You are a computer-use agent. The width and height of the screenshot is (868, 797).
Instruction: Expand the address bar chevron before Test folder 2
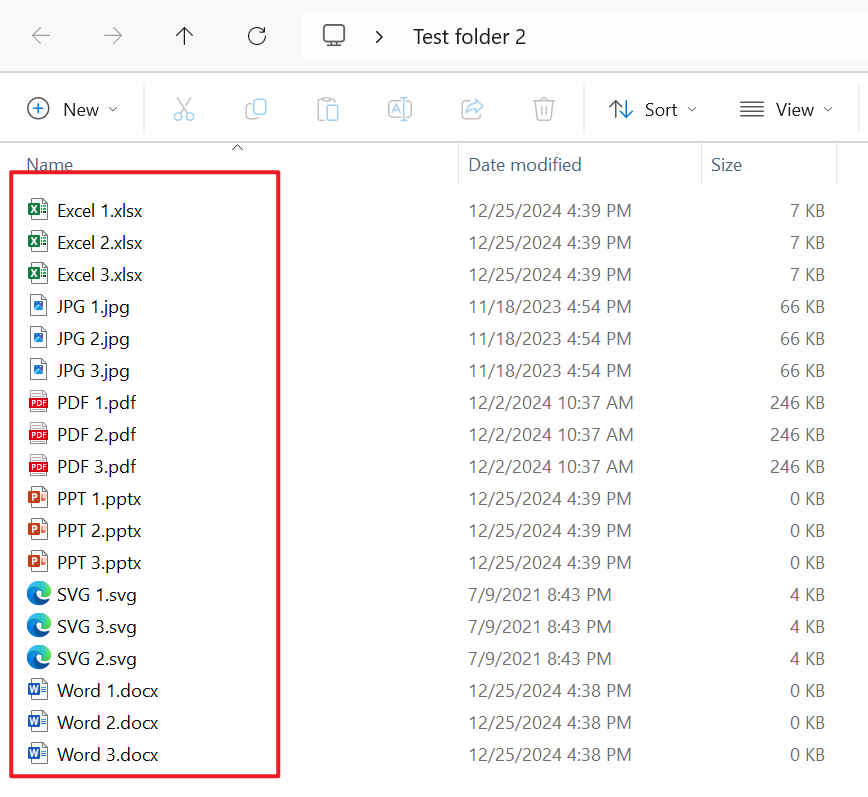point(379,37)
